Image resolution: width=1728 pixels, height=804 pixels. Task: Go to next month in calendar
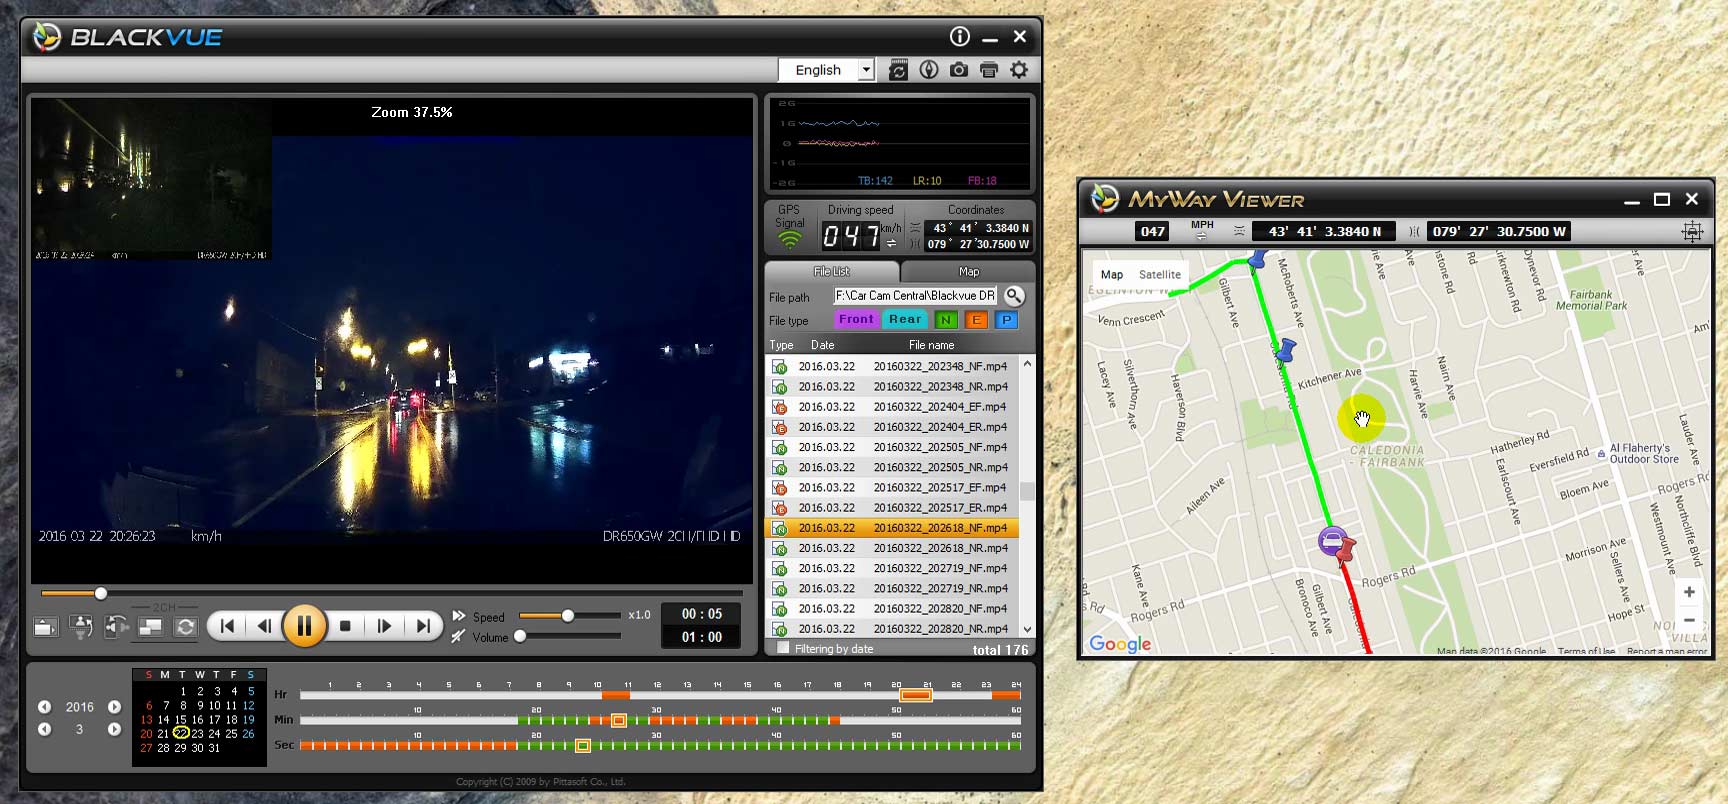[114, 729]
